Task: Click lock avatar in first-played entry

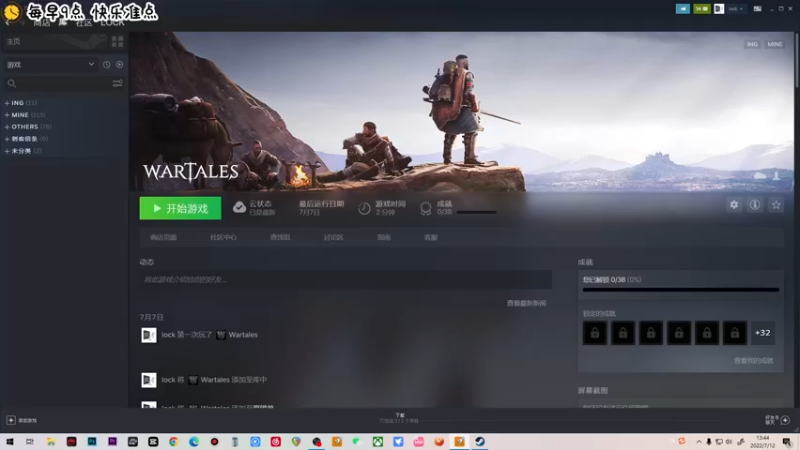Action: coord(148,335)
